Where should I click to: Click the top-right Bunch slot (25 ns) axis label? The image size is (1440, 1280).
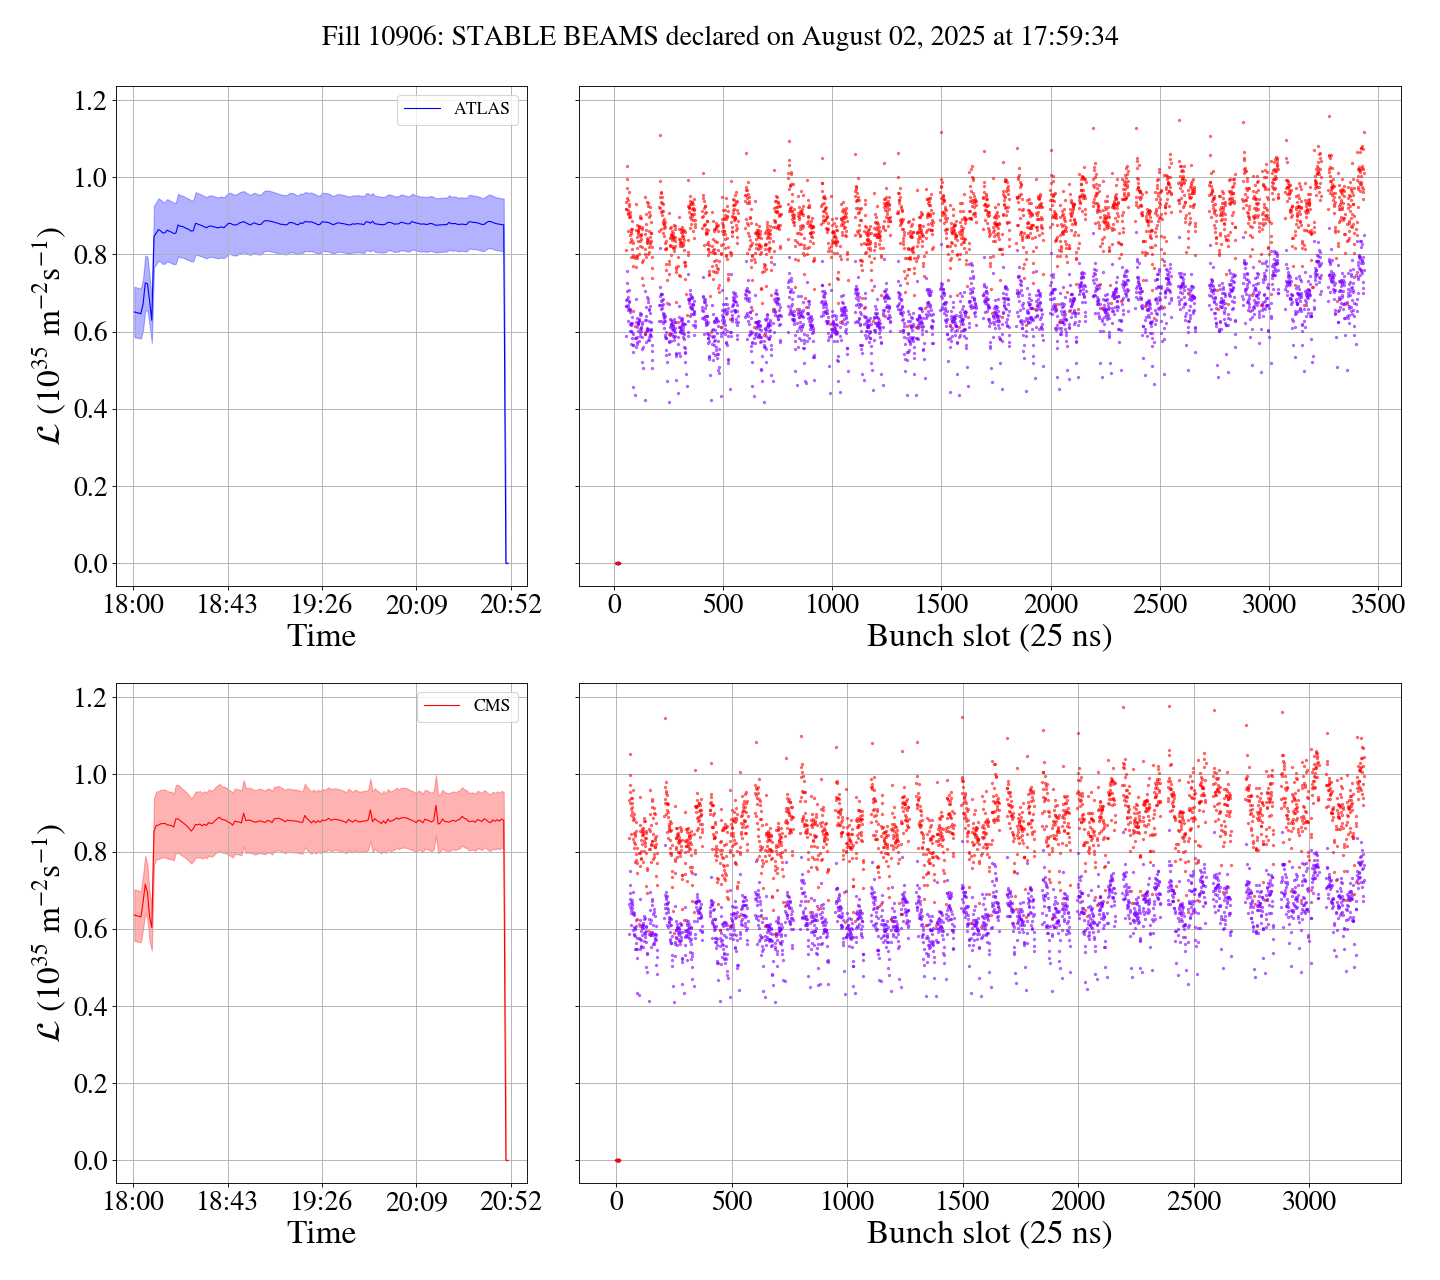(989, 636)
